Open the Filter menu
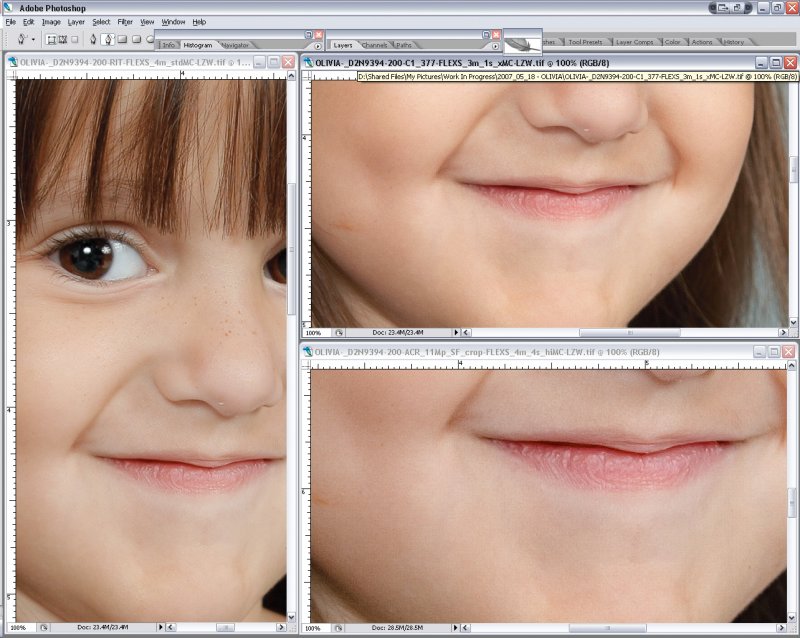The height and width of the screenshot is (638, 800). [125, 22]
